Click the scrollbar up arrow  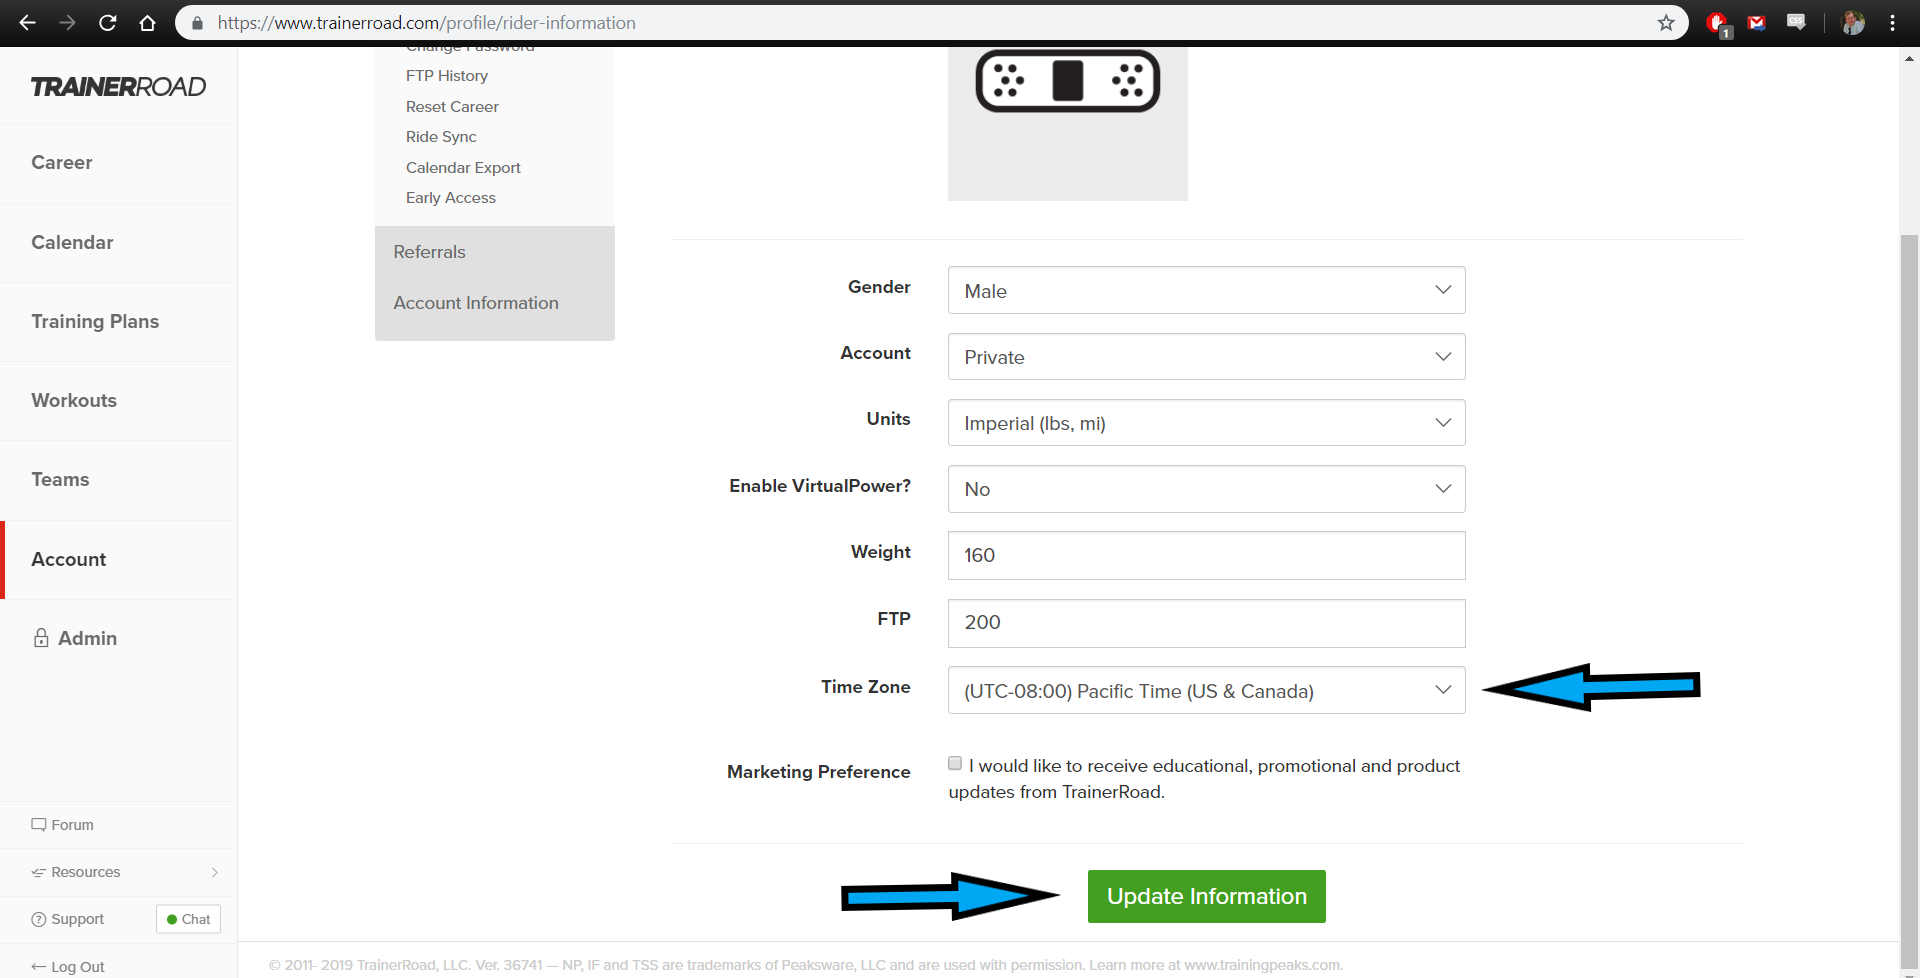coord(1909,58)
